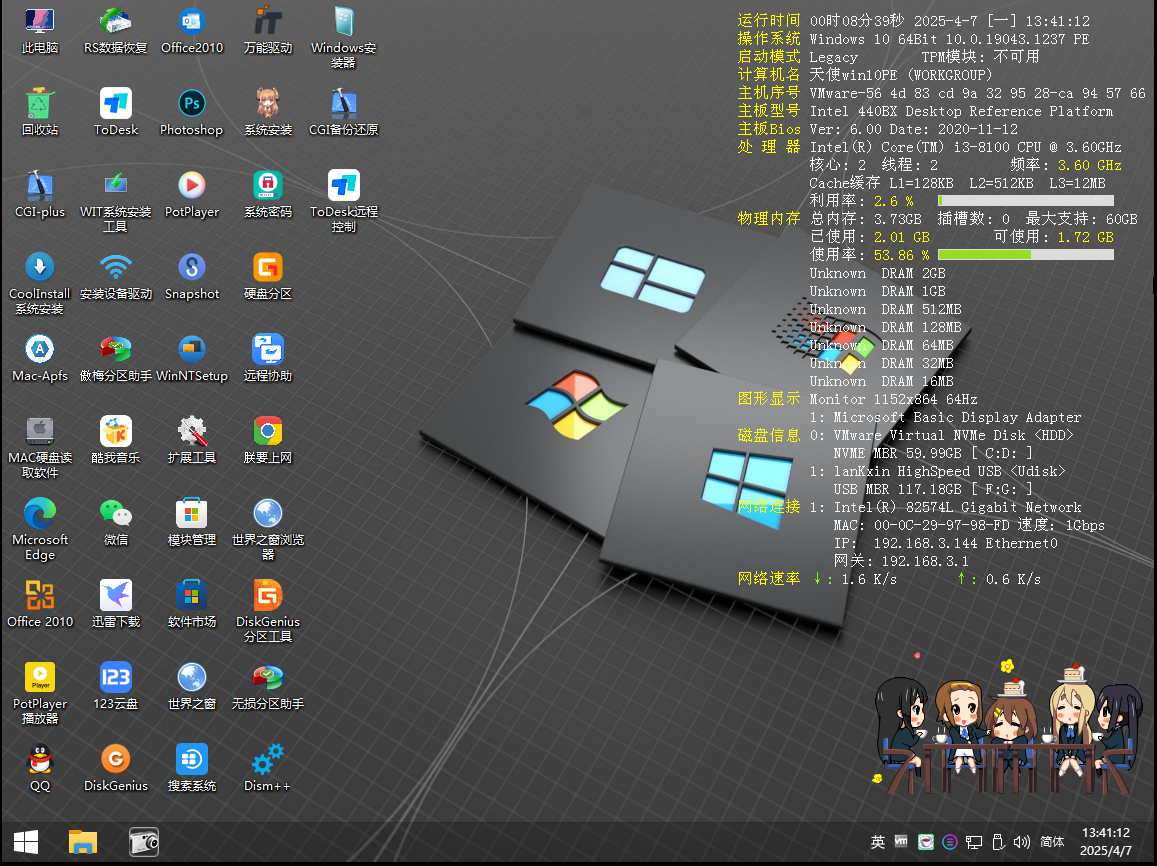Launch the PotPlayer shortcut

(x=192, y=195)
